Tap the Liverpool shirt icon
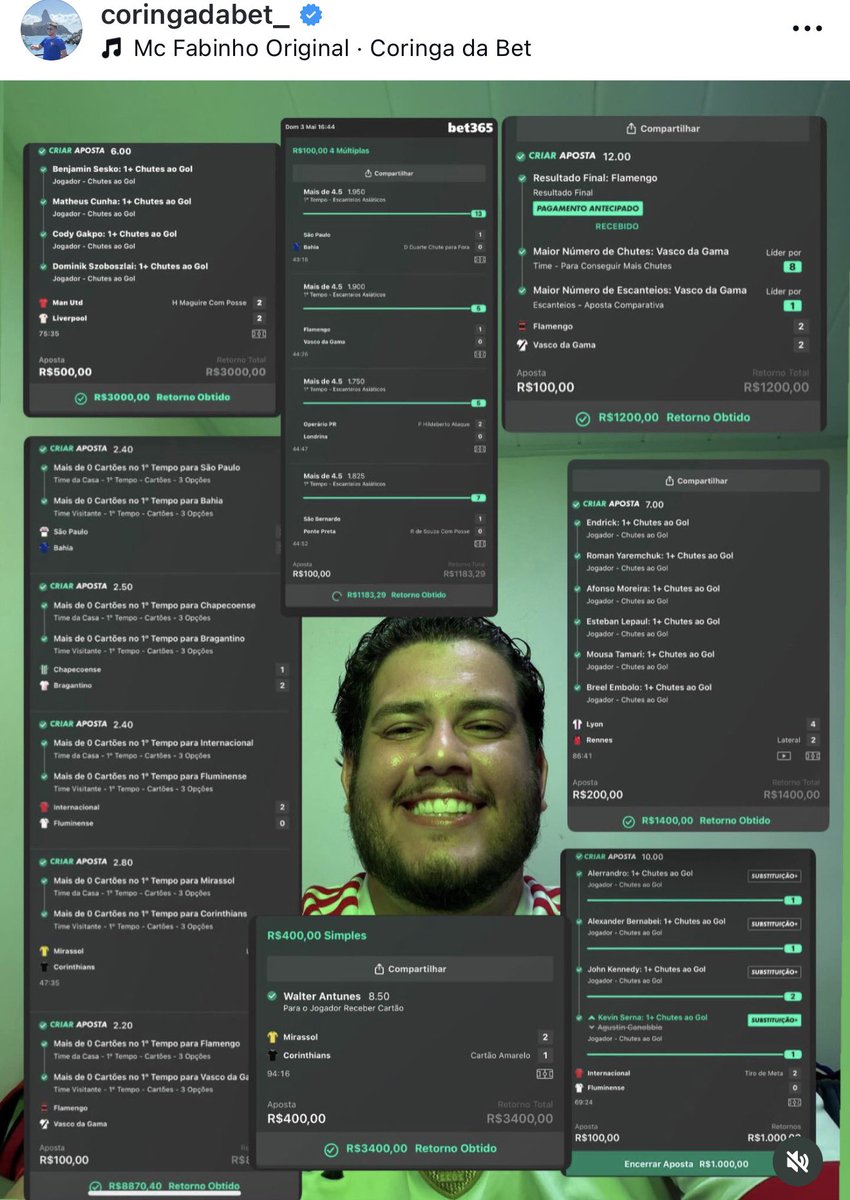Screen dimensions: 850x1200 43,318
